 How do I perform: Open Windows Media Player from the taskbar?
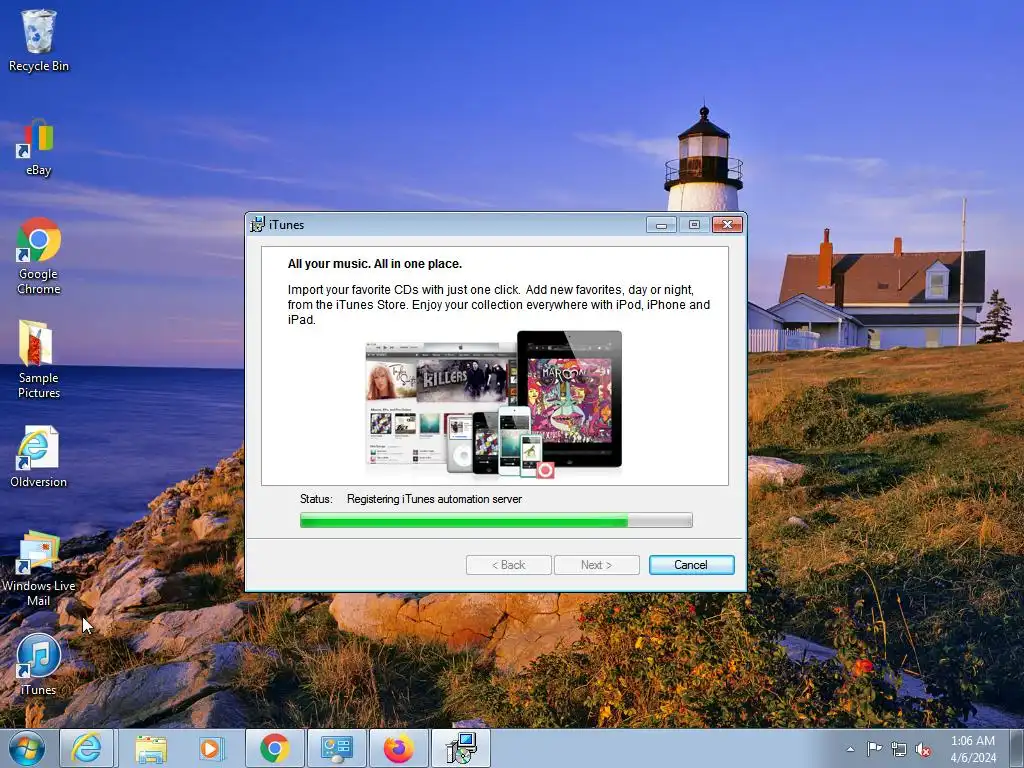pos(210,748)
